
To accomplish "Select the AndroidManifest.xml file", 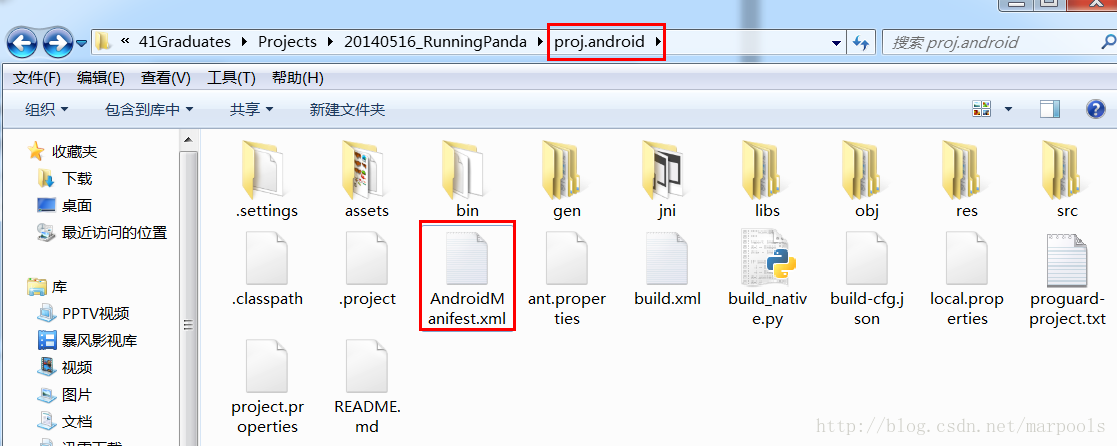I will click(467, 278).
